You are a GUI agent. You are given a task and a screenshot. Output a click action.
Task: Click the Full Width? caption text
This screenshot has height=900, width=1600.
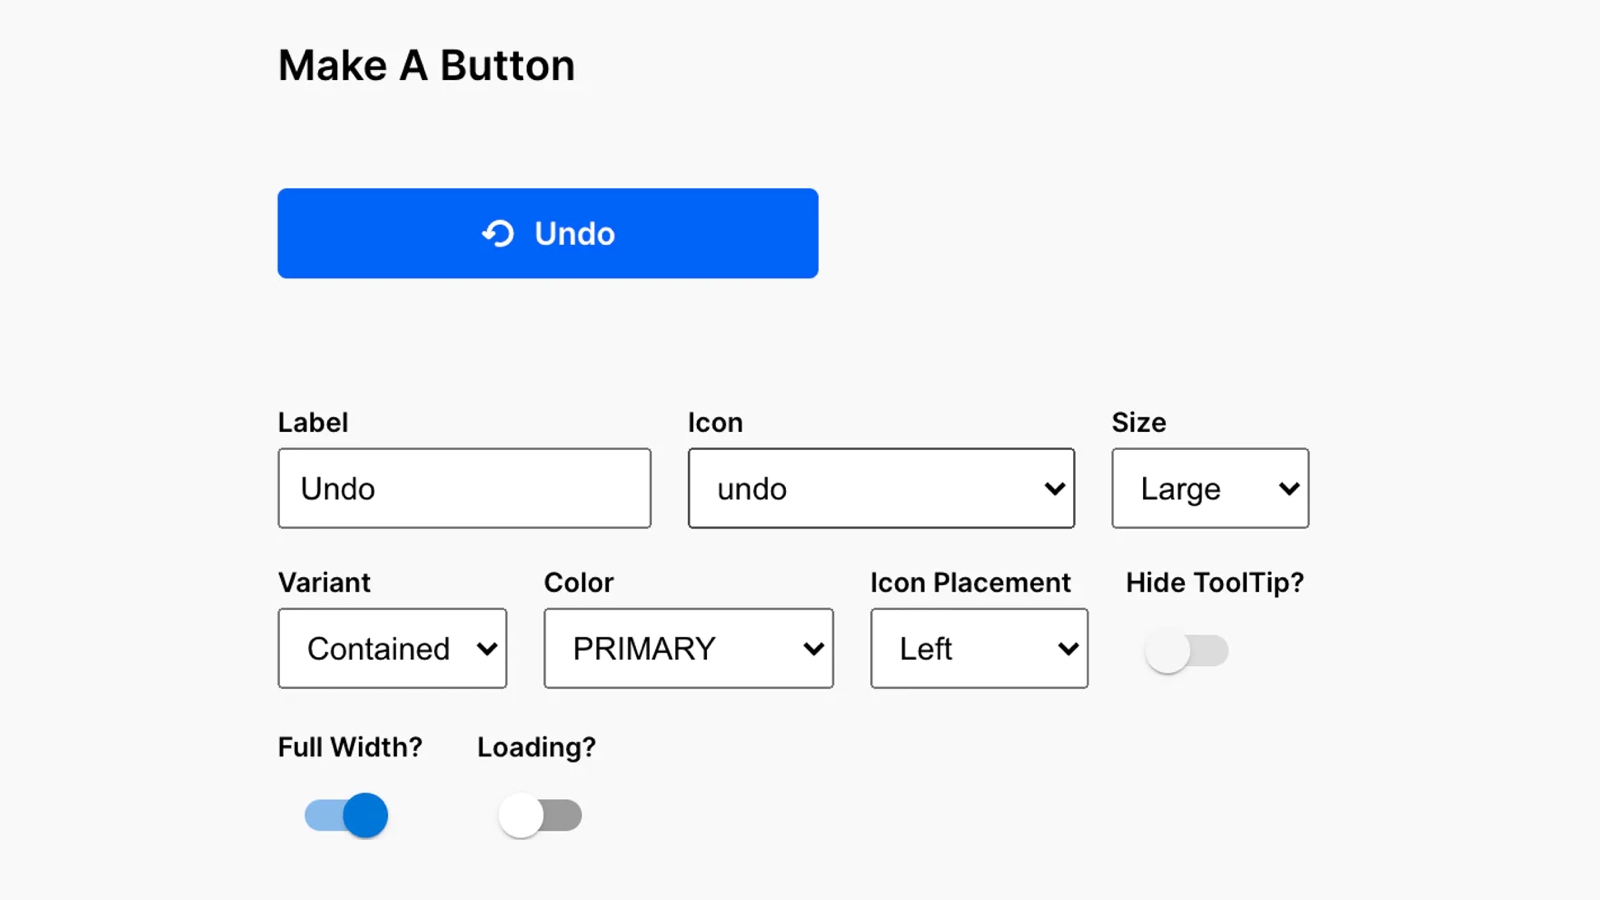click(350, 747)
